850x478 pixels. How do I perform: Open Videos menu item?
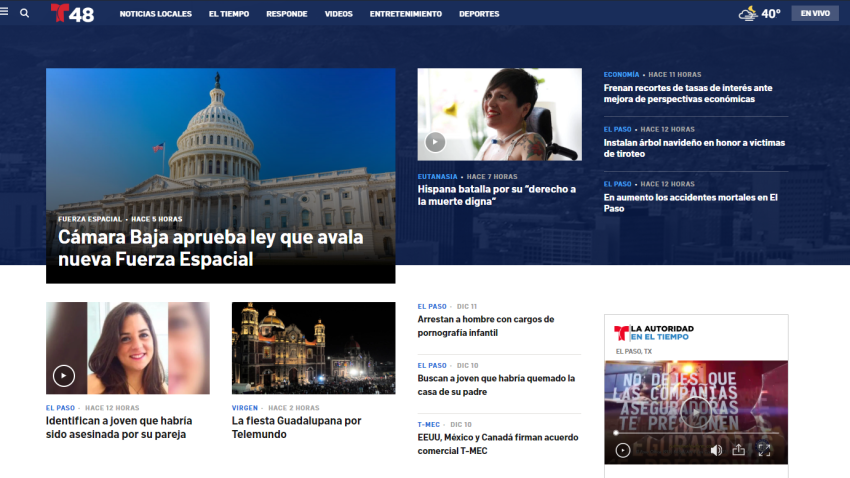pyautogui.click(x=338, y=14)
